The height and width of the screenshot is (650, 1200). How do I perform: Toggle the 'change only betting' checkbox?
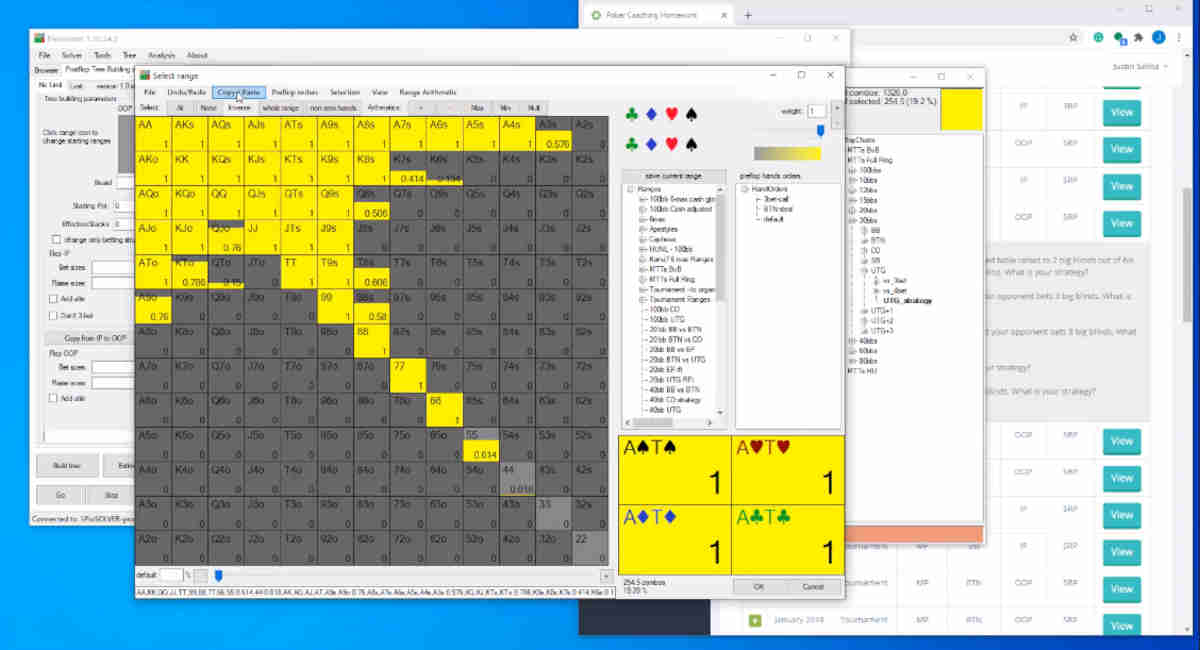click(x=56, y=239)
